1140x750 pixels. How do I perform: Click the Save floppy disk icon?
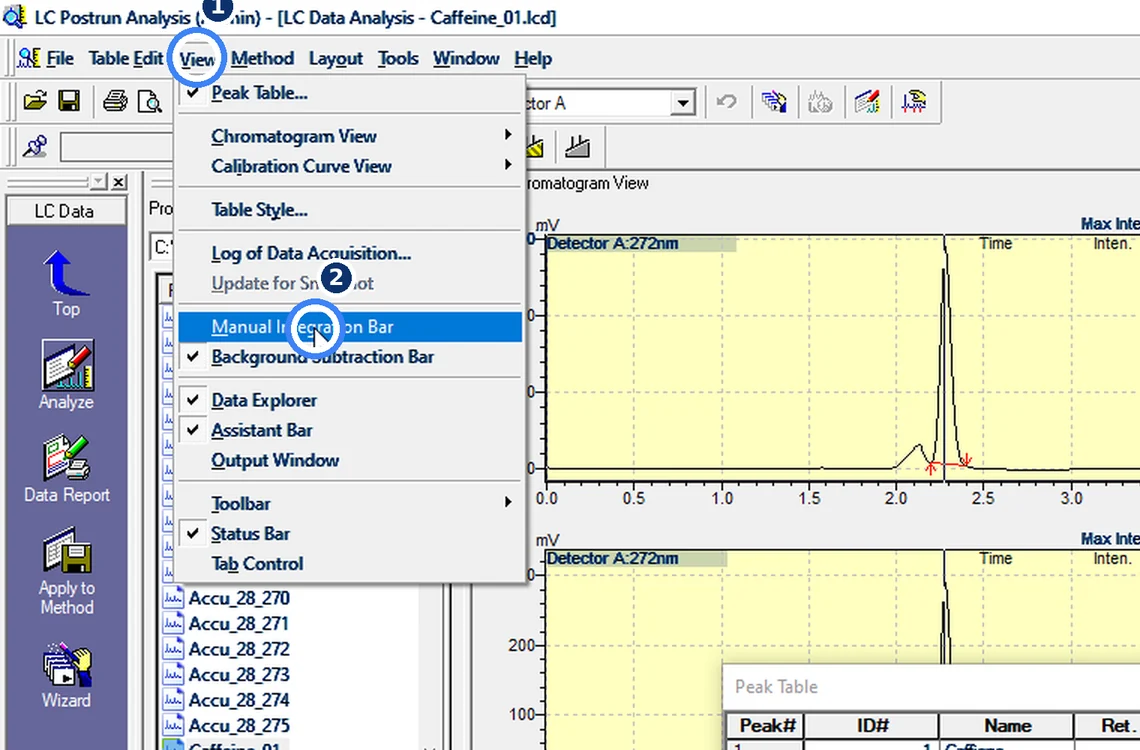[x=69, y=101]
